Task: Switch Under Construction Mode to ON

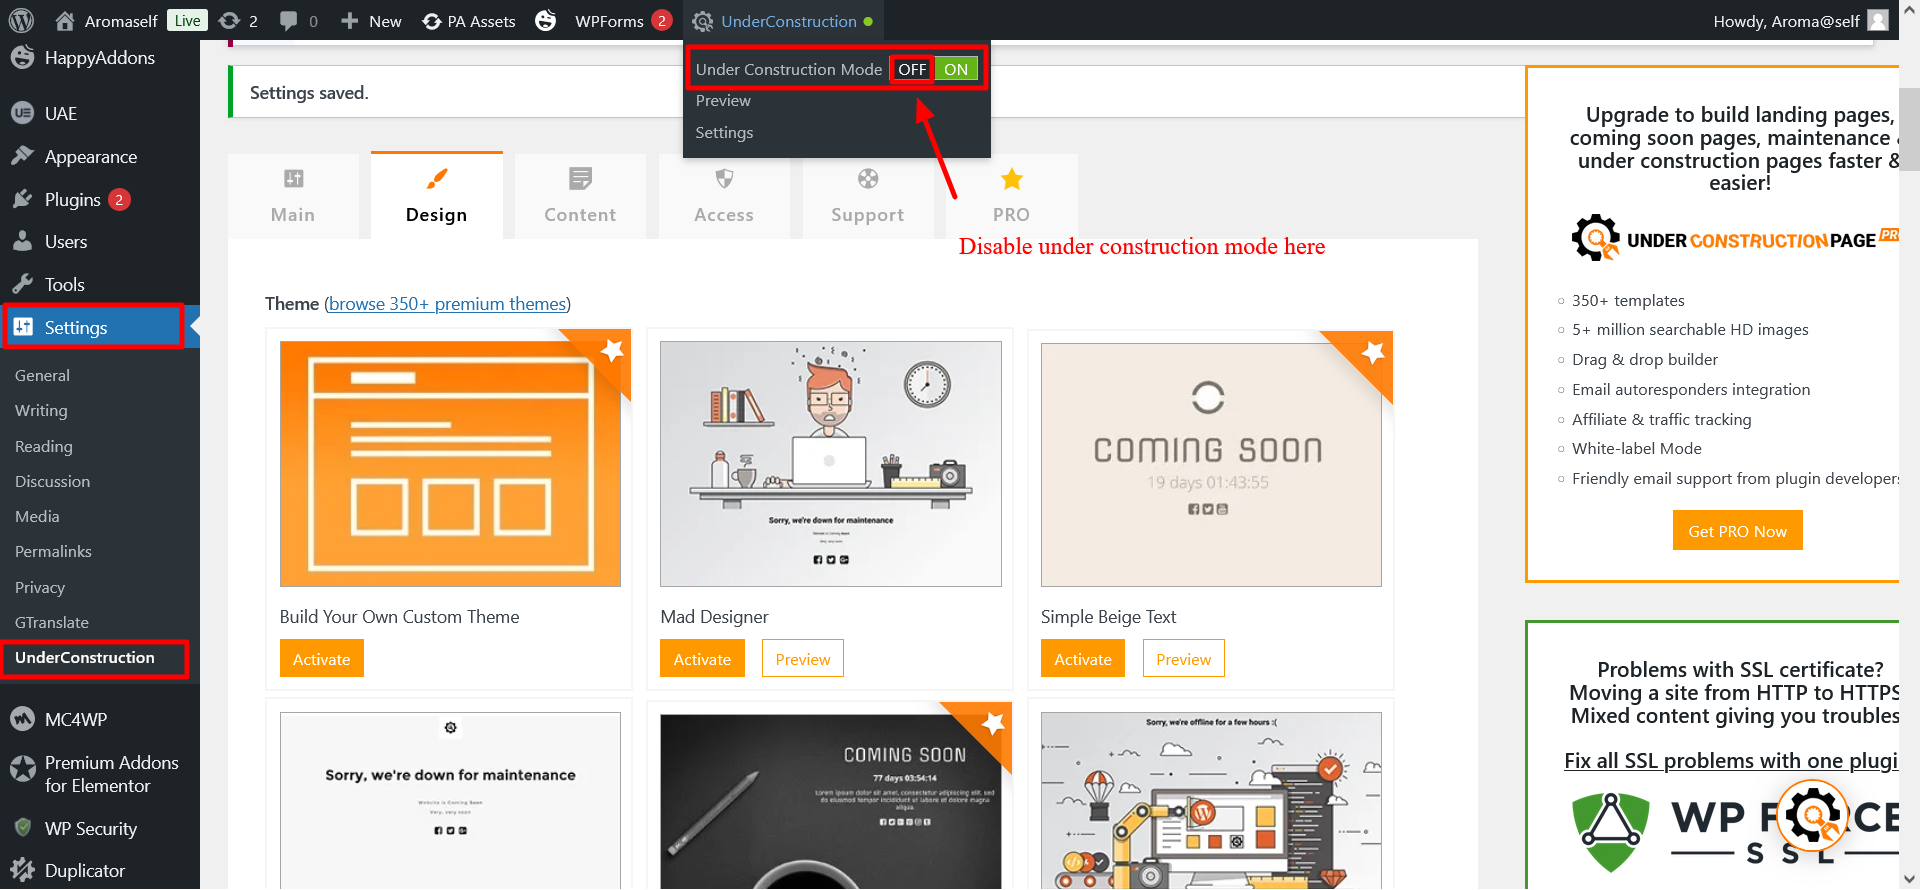Action: [x=956, y=69]
